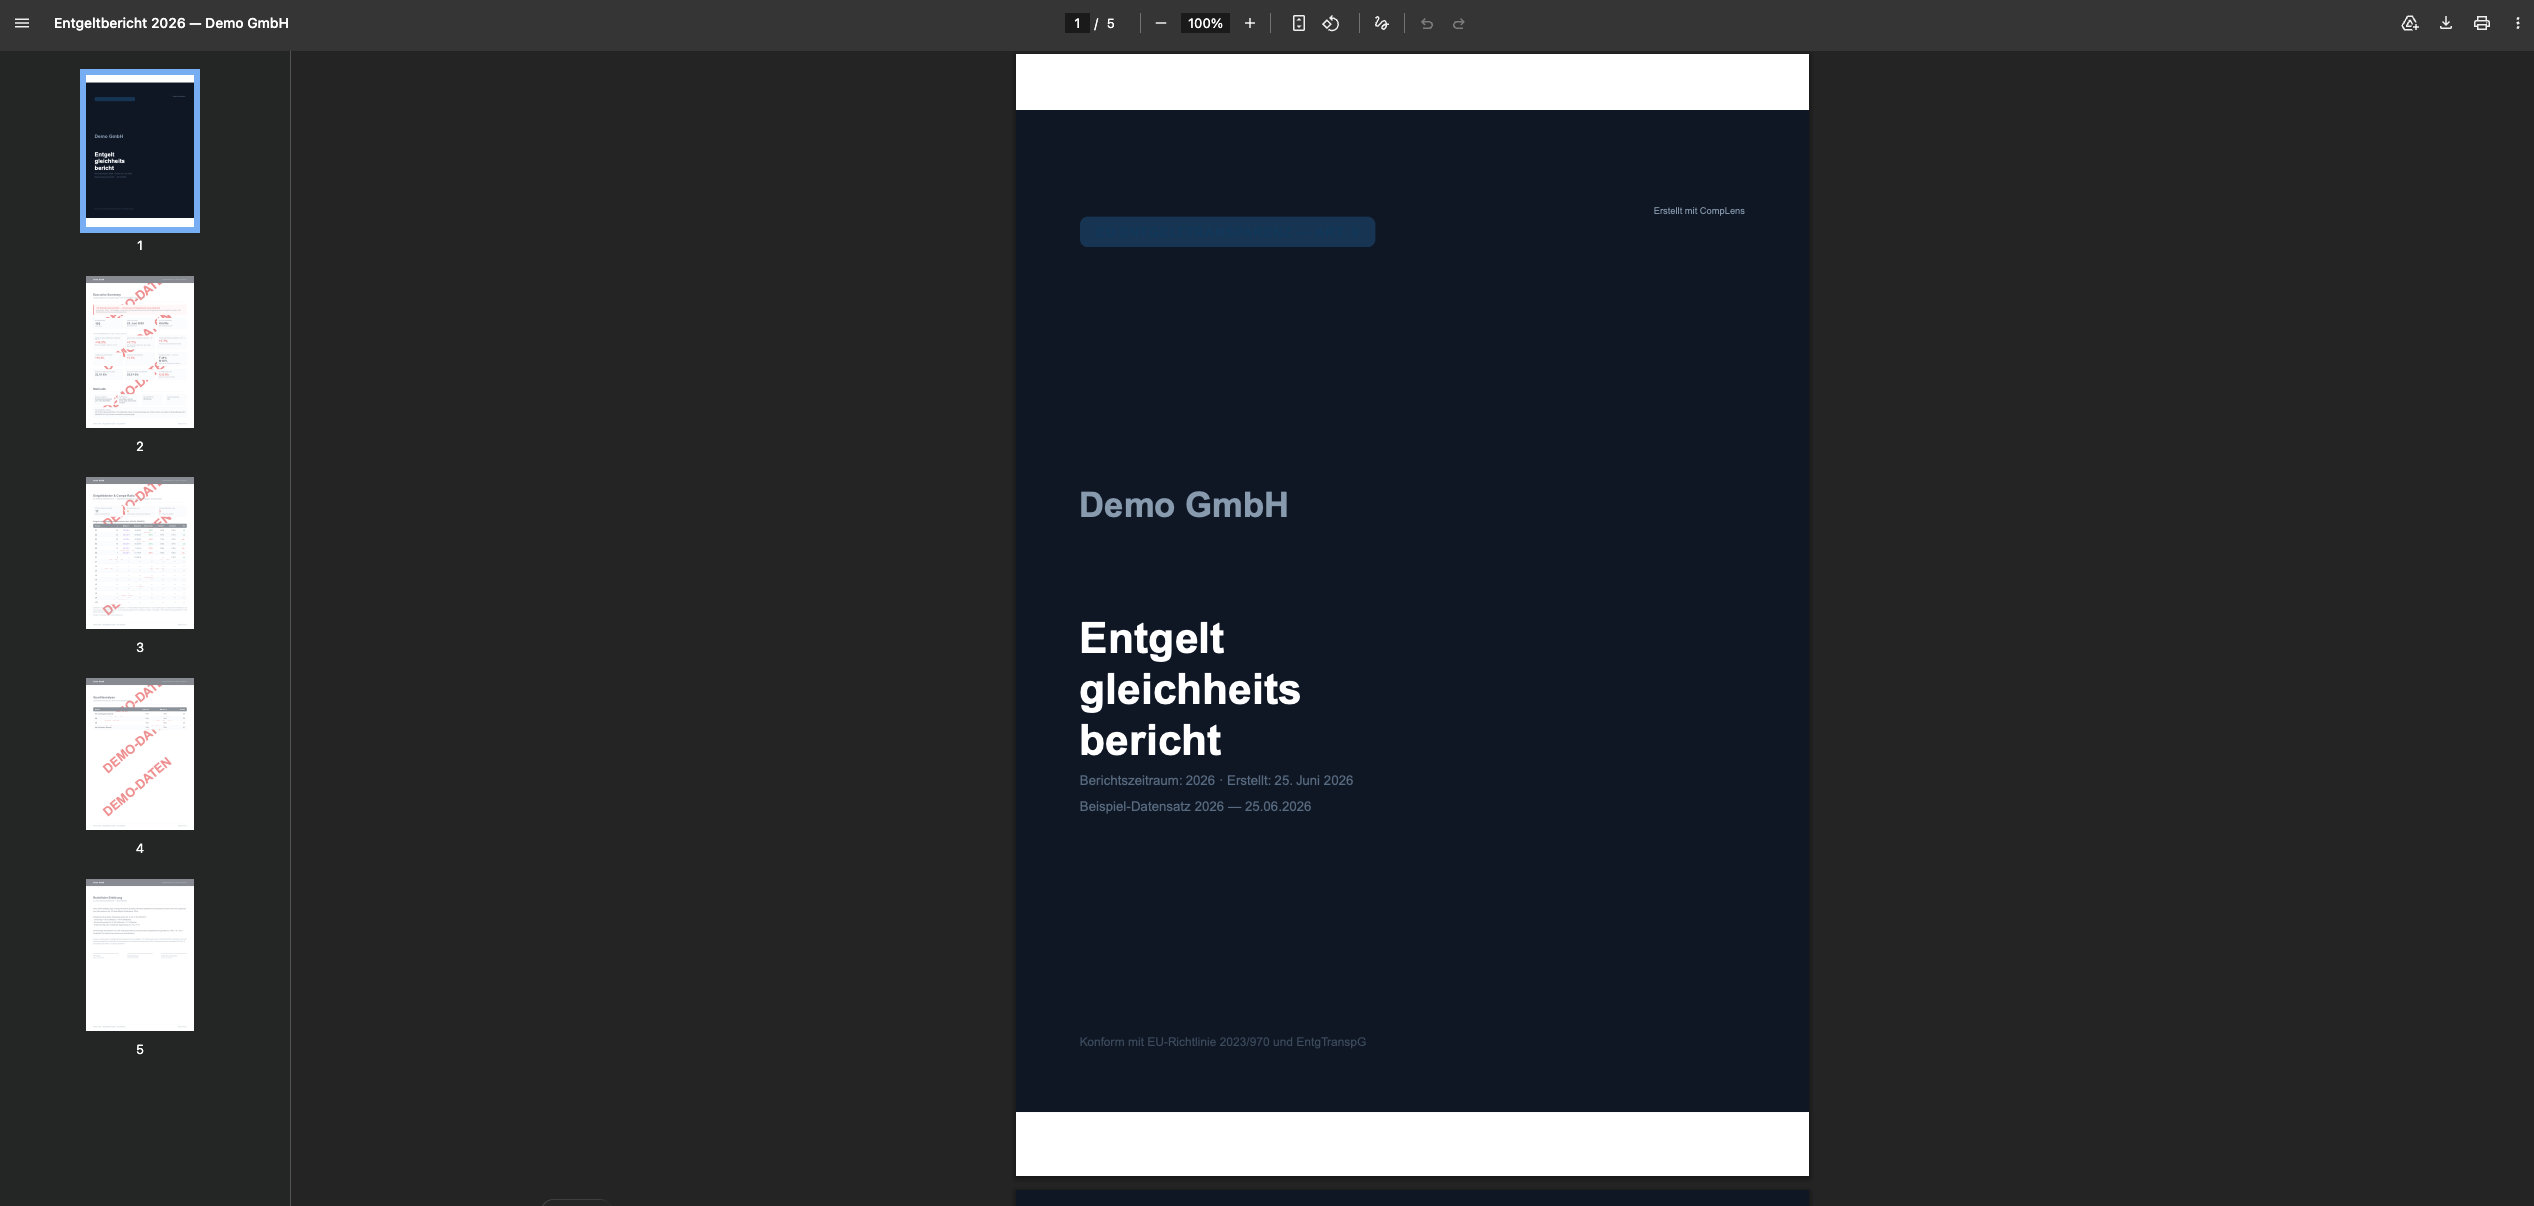Select page 4 thumbnail with DEMO-DATEN
The image size is (2534, 1206).
[140, 754]
